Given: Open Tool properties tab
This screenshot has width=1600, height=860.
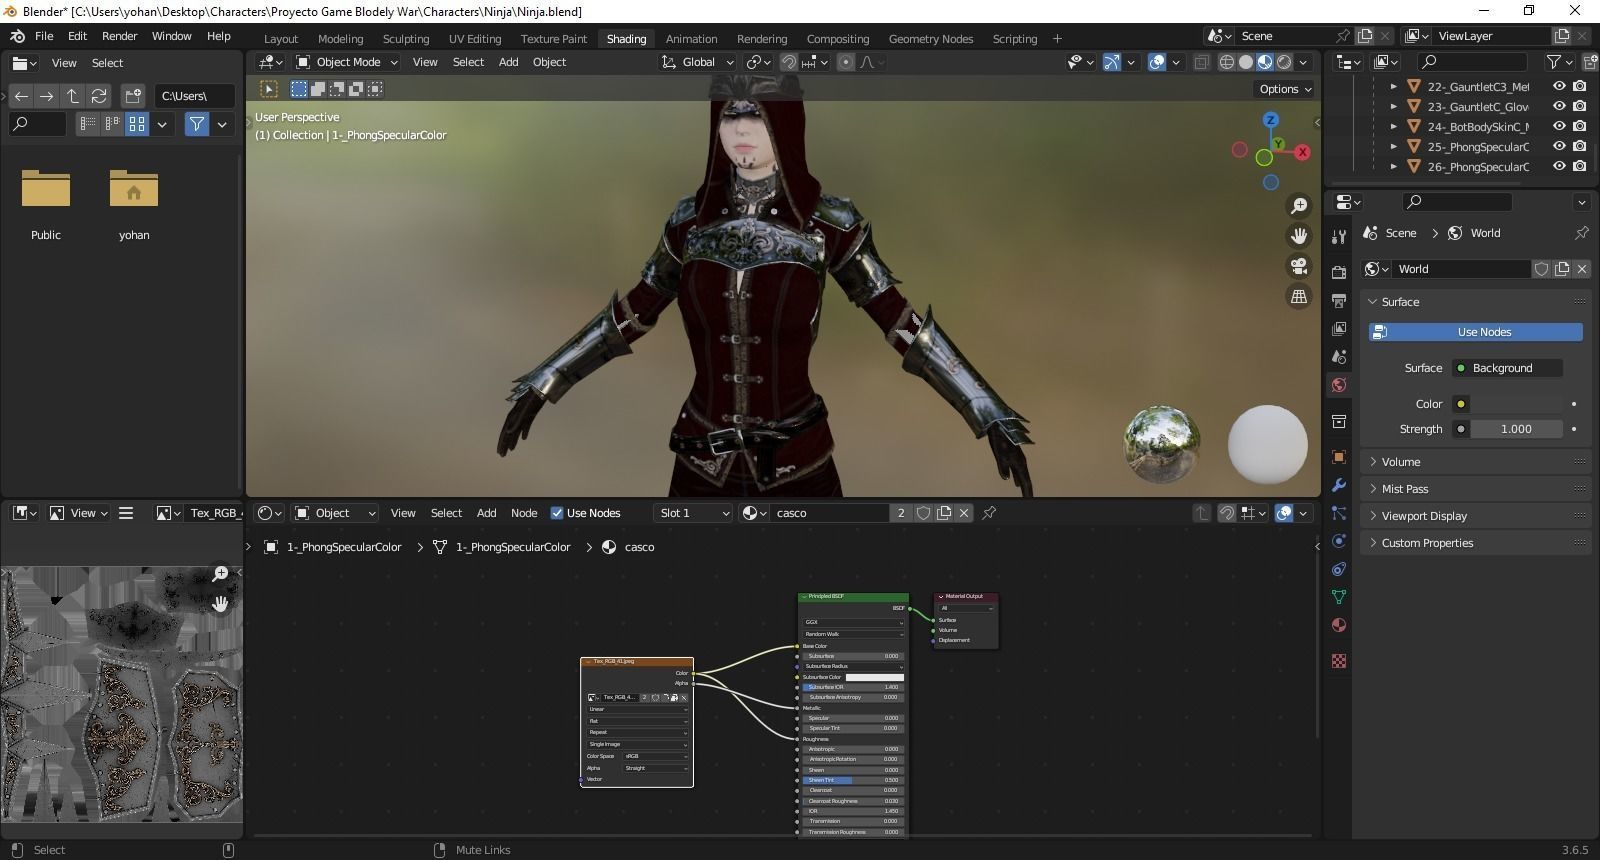Looking at the screenshot, I should point(1339,236).
